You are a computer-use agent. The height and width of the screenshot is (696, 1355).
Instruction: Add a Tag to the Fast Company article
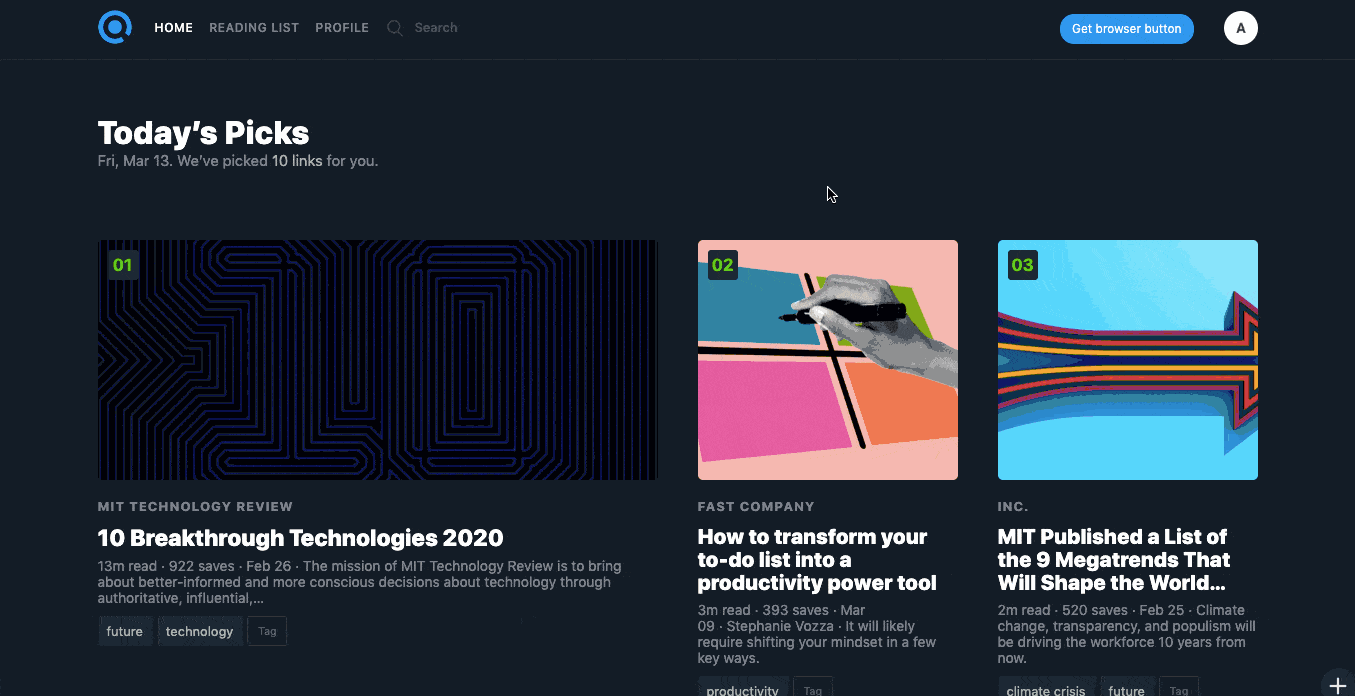813,689
